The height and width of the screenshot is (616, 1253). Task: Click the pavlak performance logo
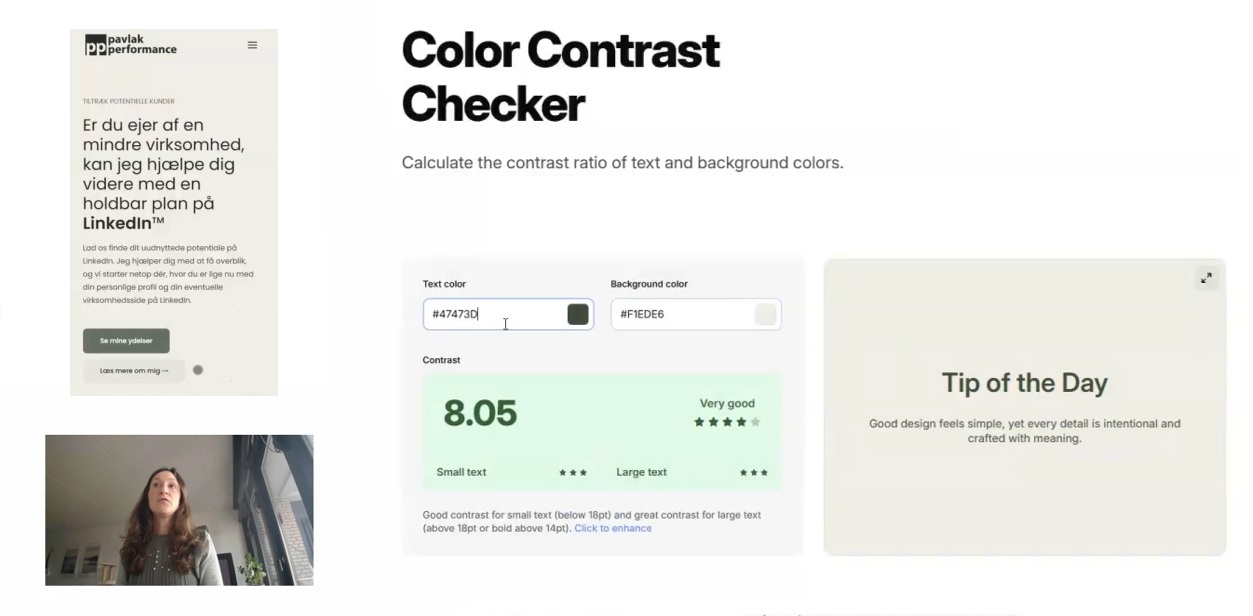[131, 45]
